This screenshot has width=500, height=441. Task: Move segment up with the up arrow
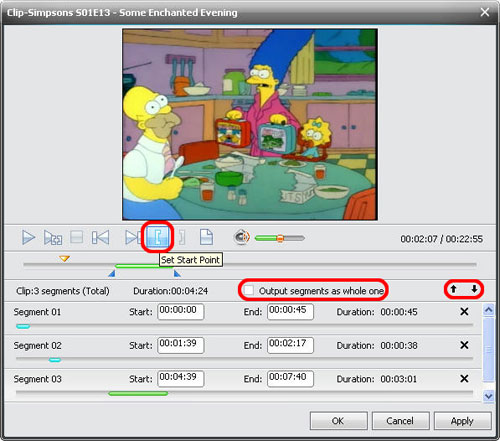click(453, 289)
